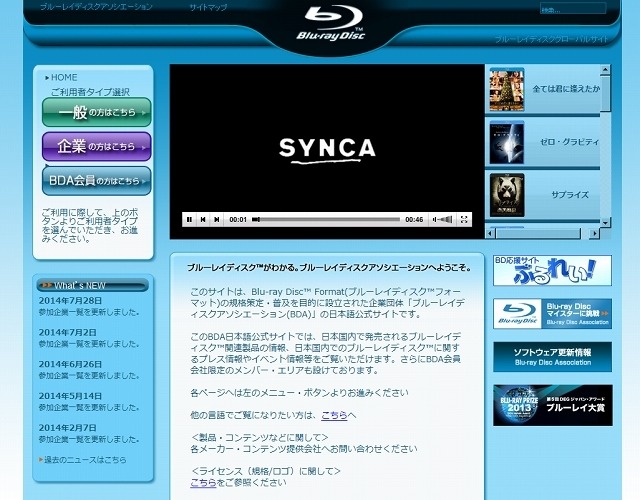Focus the search box at top right
640x500 pixels.
point(573,9)
